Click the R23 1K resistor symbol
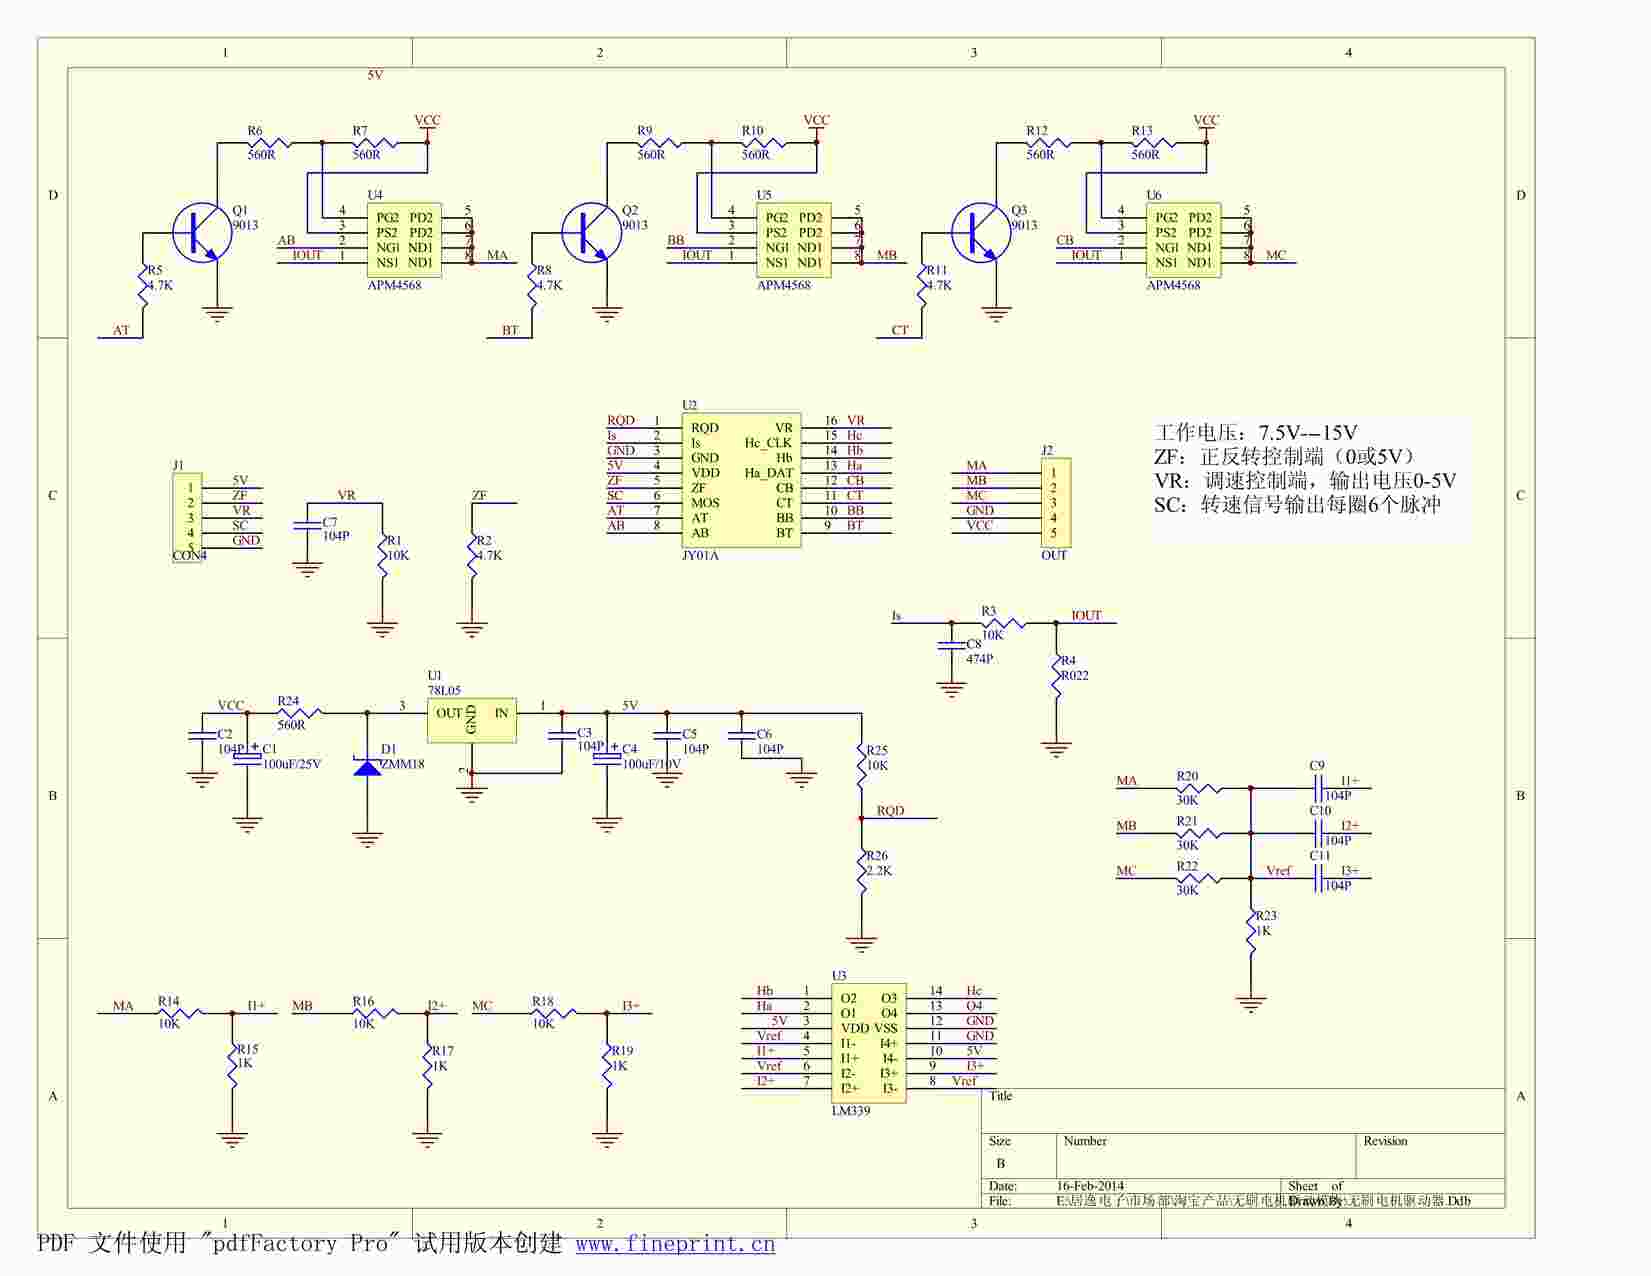Screen dimensions: 1651x1276 pos(1251,930)
